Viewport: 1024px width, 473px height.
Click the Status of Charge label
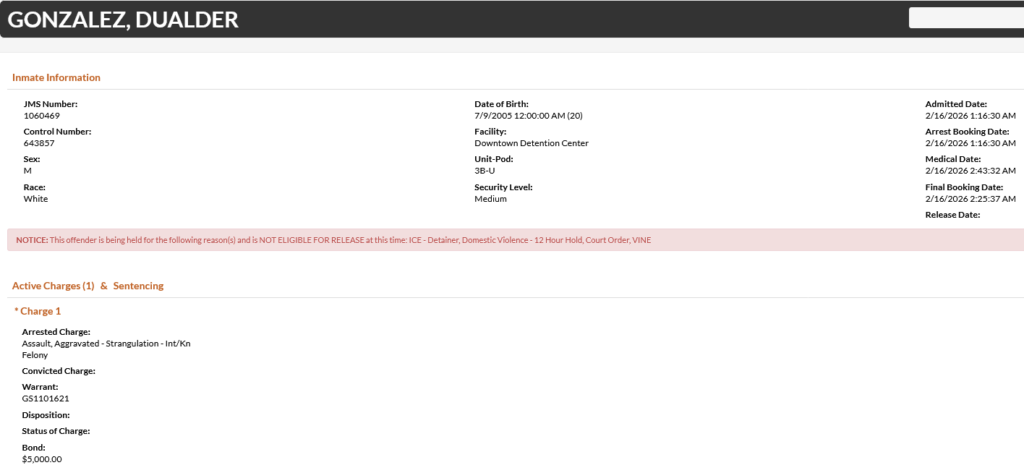(56, 431)
